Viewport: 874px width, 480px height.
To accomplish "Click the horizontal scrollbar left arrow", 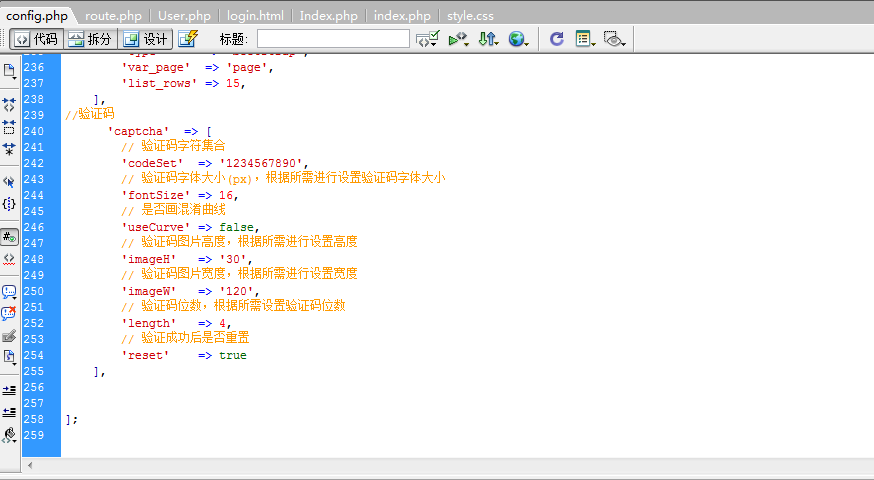I will coord(29,466).
